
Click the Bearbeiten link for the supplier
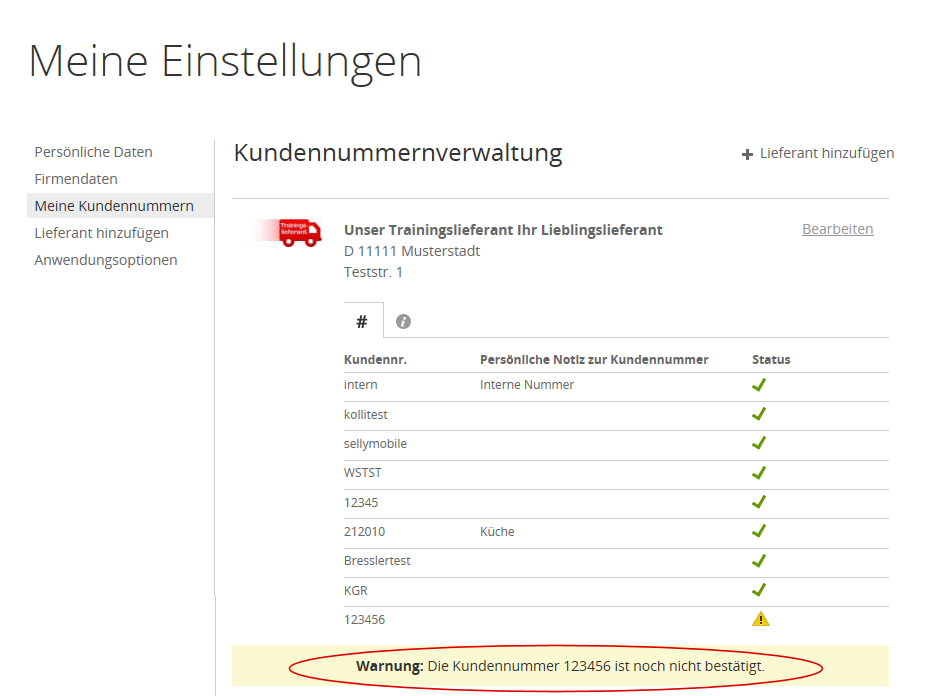[837, 229]
